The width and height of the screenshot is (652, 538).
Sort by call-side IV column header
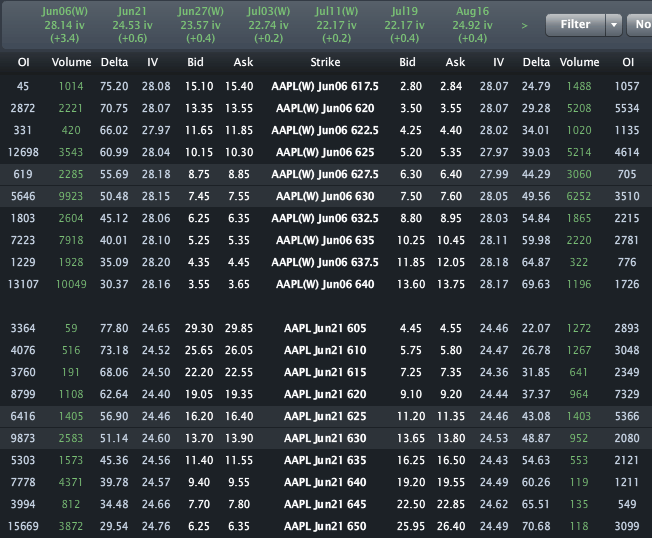tap(152, 62)
